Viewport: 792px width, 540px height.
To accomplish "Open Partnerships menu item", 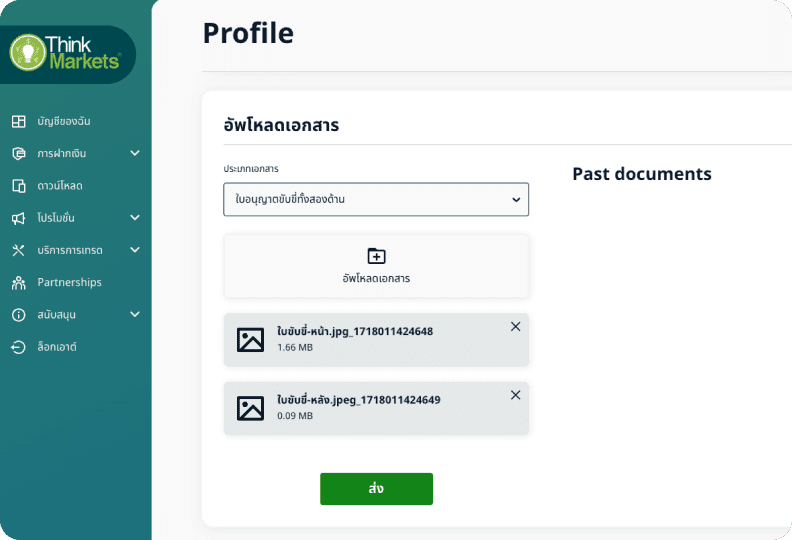I will tap(69, 282).
